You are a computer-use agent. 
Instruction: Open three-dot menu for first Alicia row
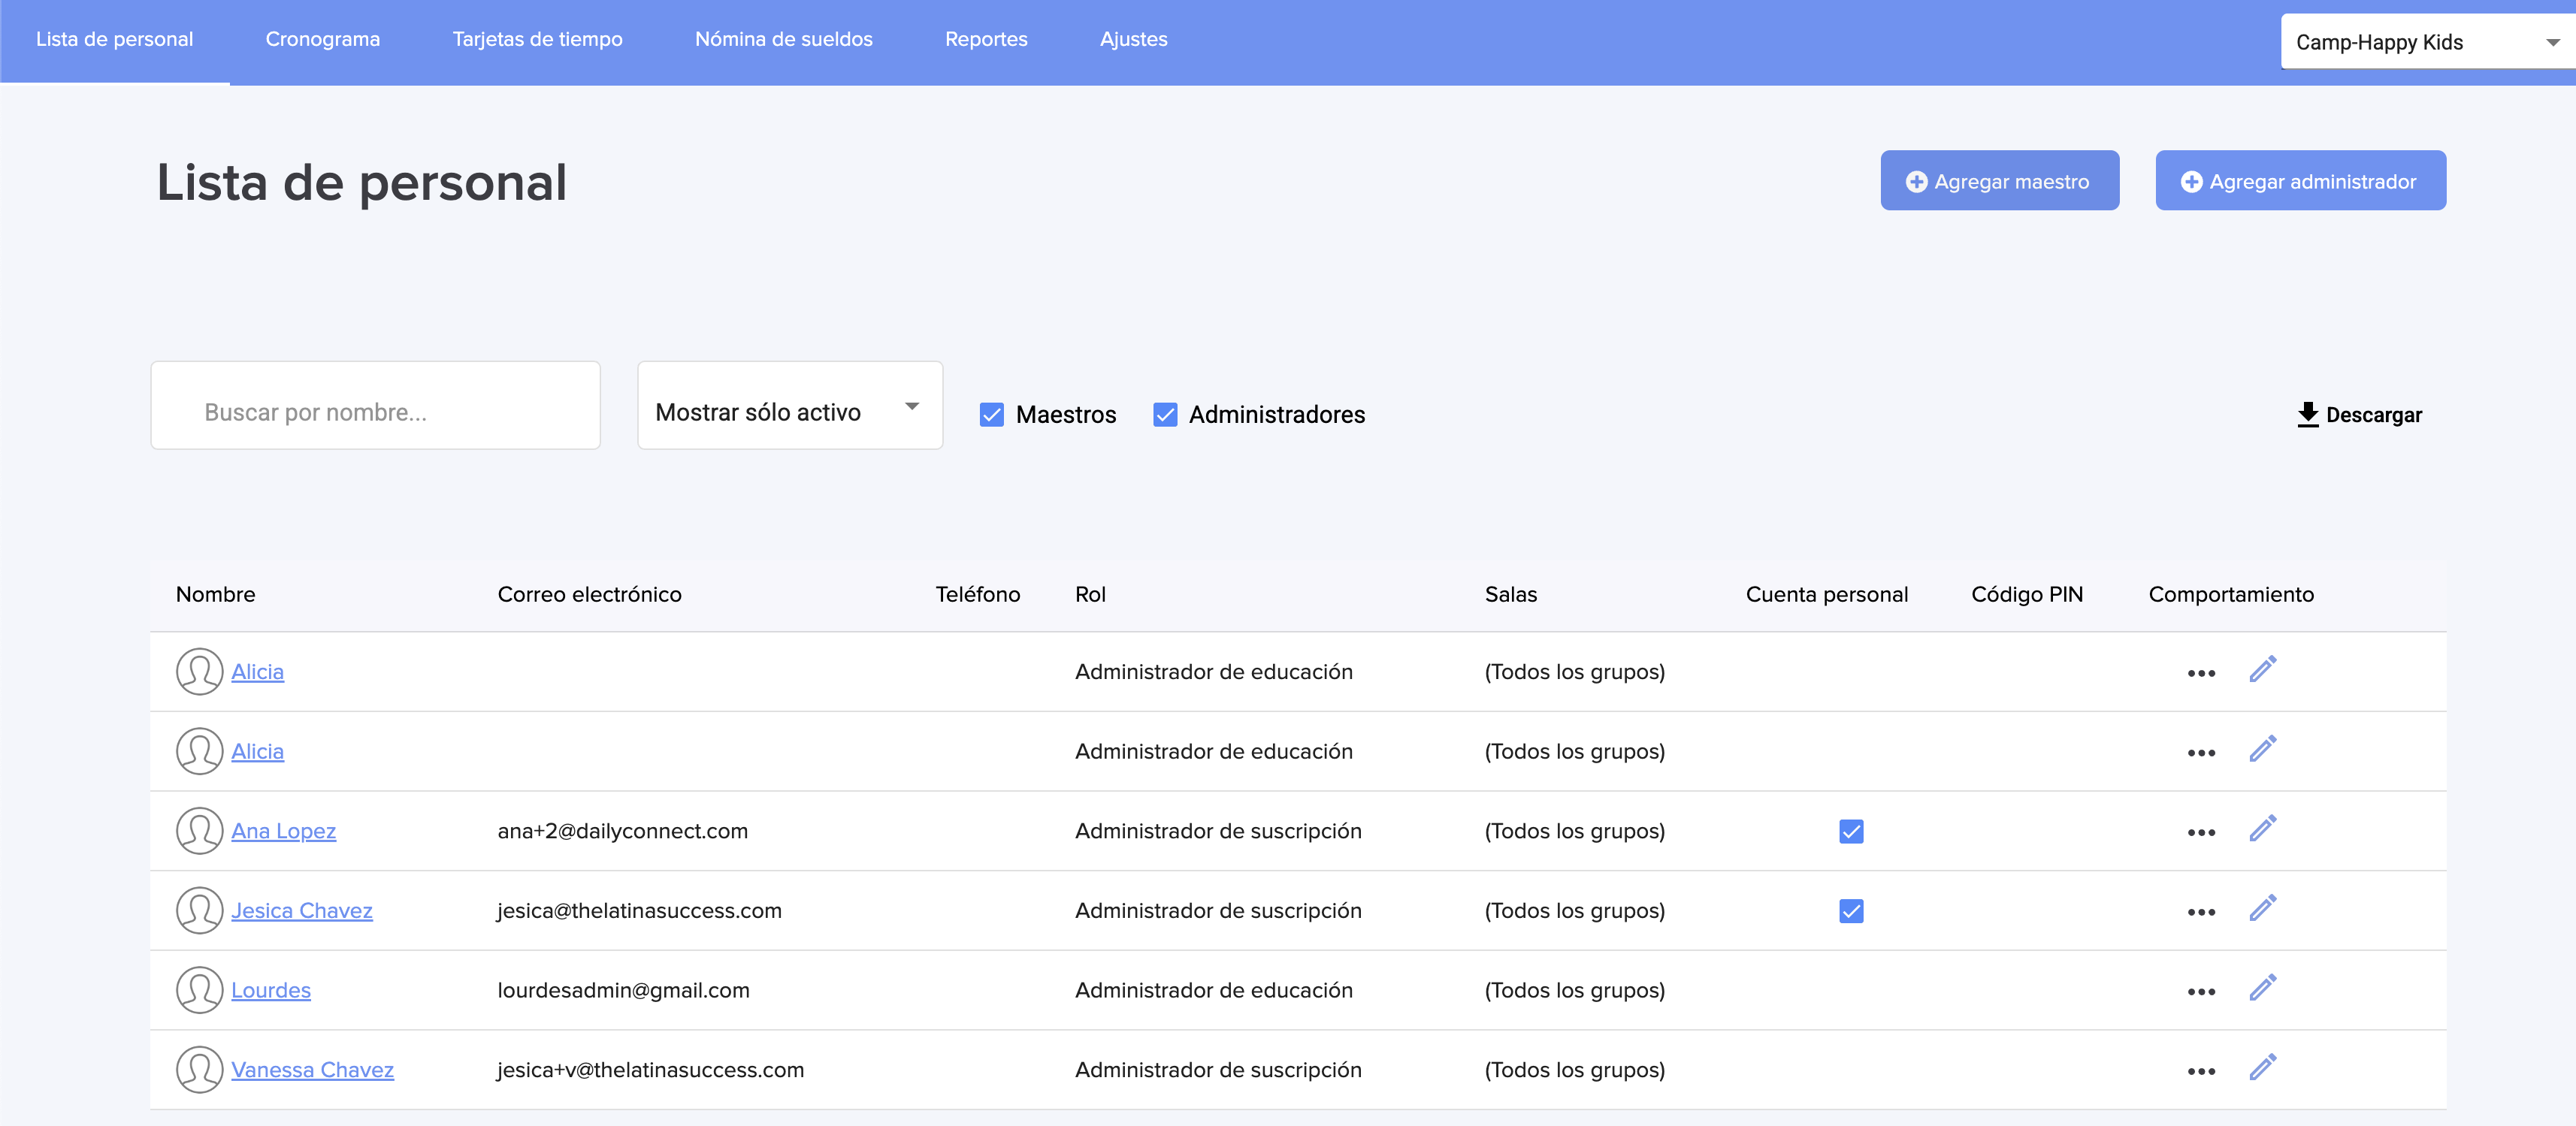coord(2200,673)
